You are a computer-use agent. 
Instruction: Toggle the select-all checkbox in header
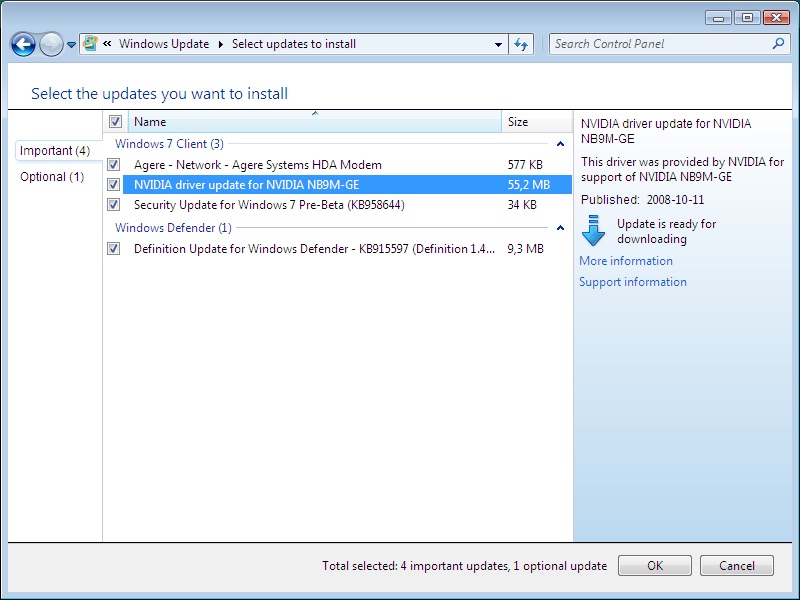[115, 121]
